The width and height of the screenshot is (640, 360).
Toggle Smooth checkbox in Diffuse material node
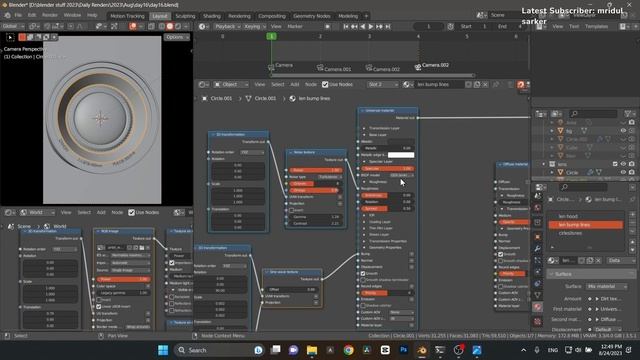tap(500, 254)
